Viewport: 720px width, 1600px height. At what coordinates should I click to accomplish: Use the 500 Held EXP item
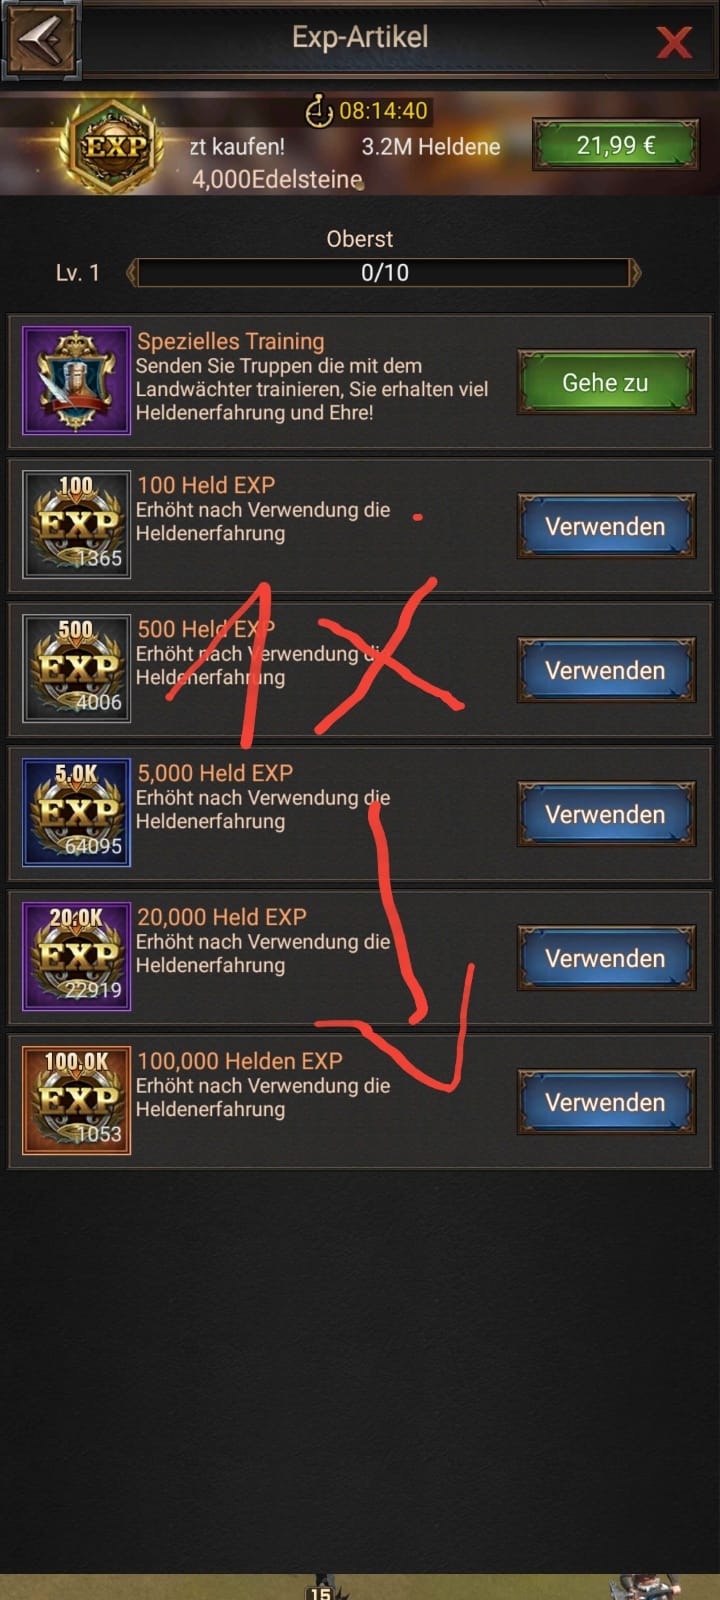[x=605, y=670]
